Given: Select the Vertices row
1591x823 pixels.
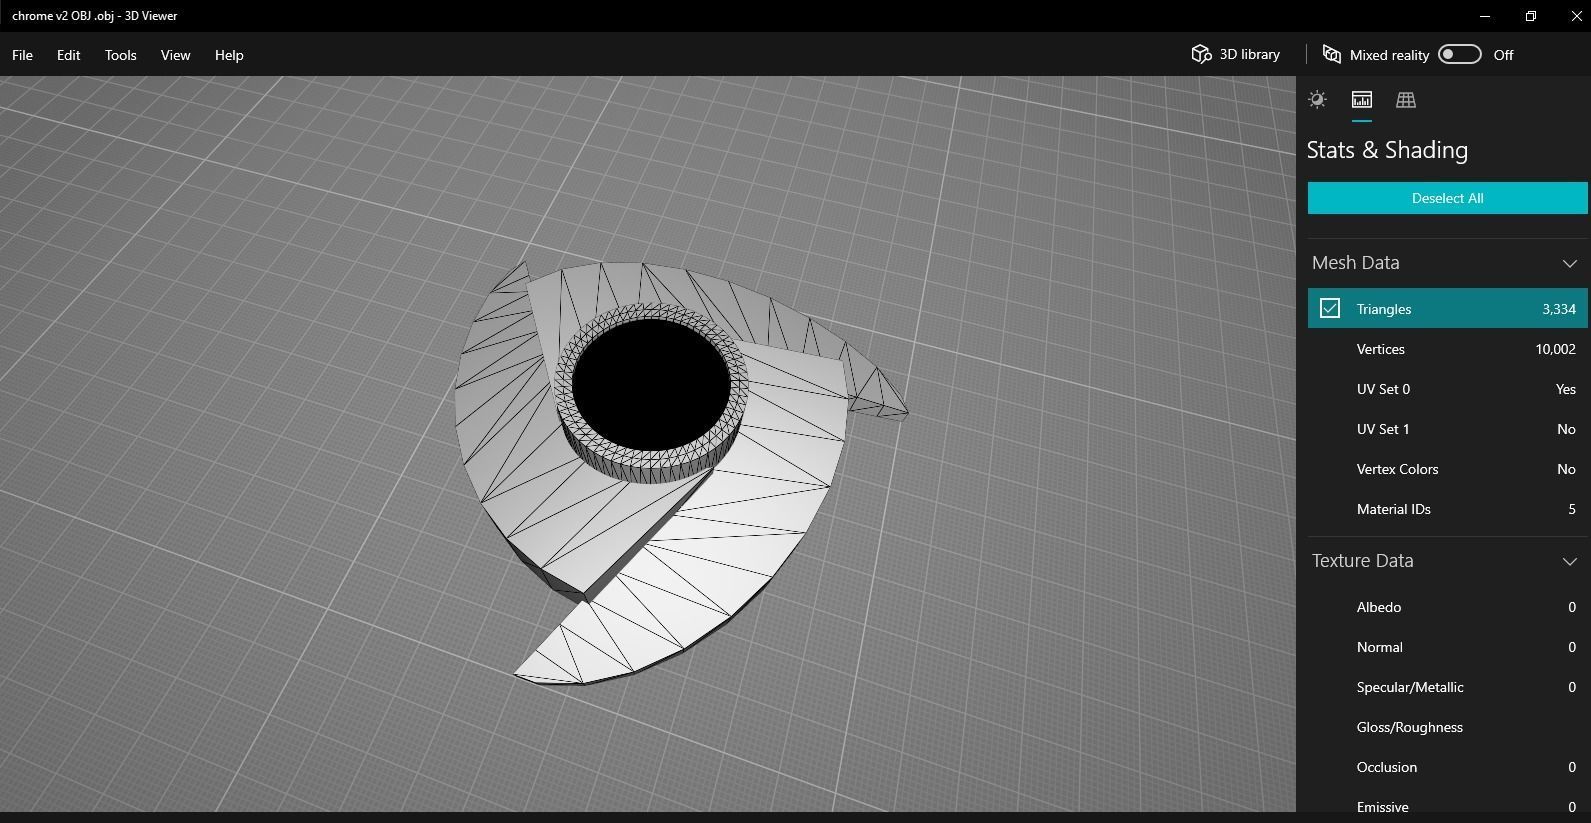Looking at the screenshot, I should (x=1447, y=349).
